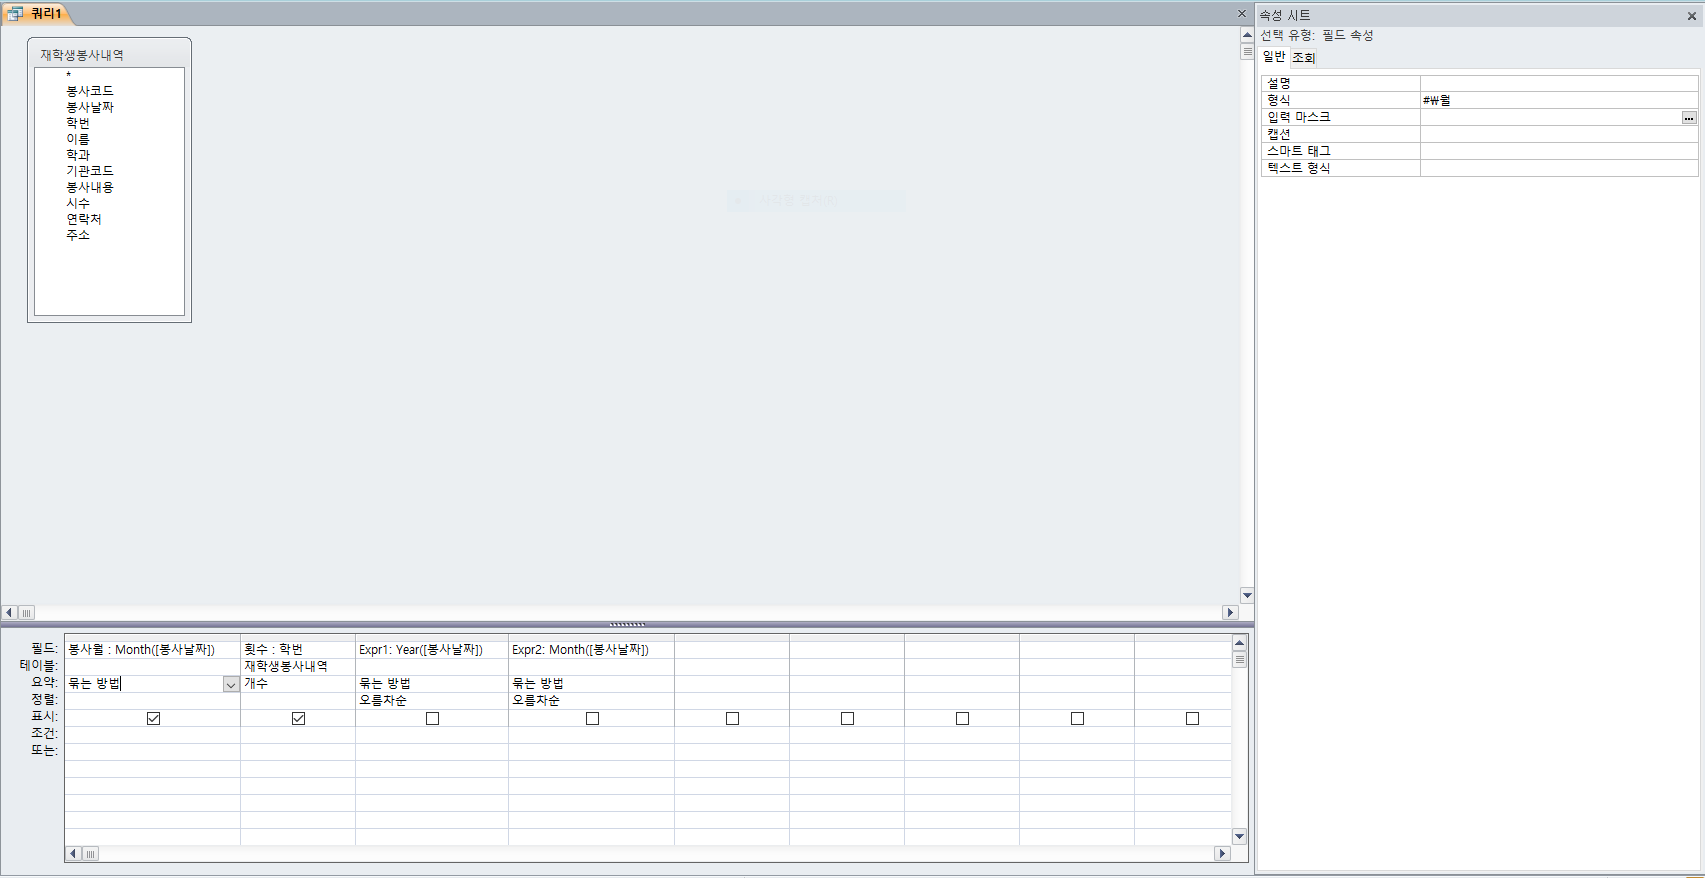Uncheck 표시 box for 횟수 column
The height and width of the screenshot is (878, 1705).
[x=298, y=718]
